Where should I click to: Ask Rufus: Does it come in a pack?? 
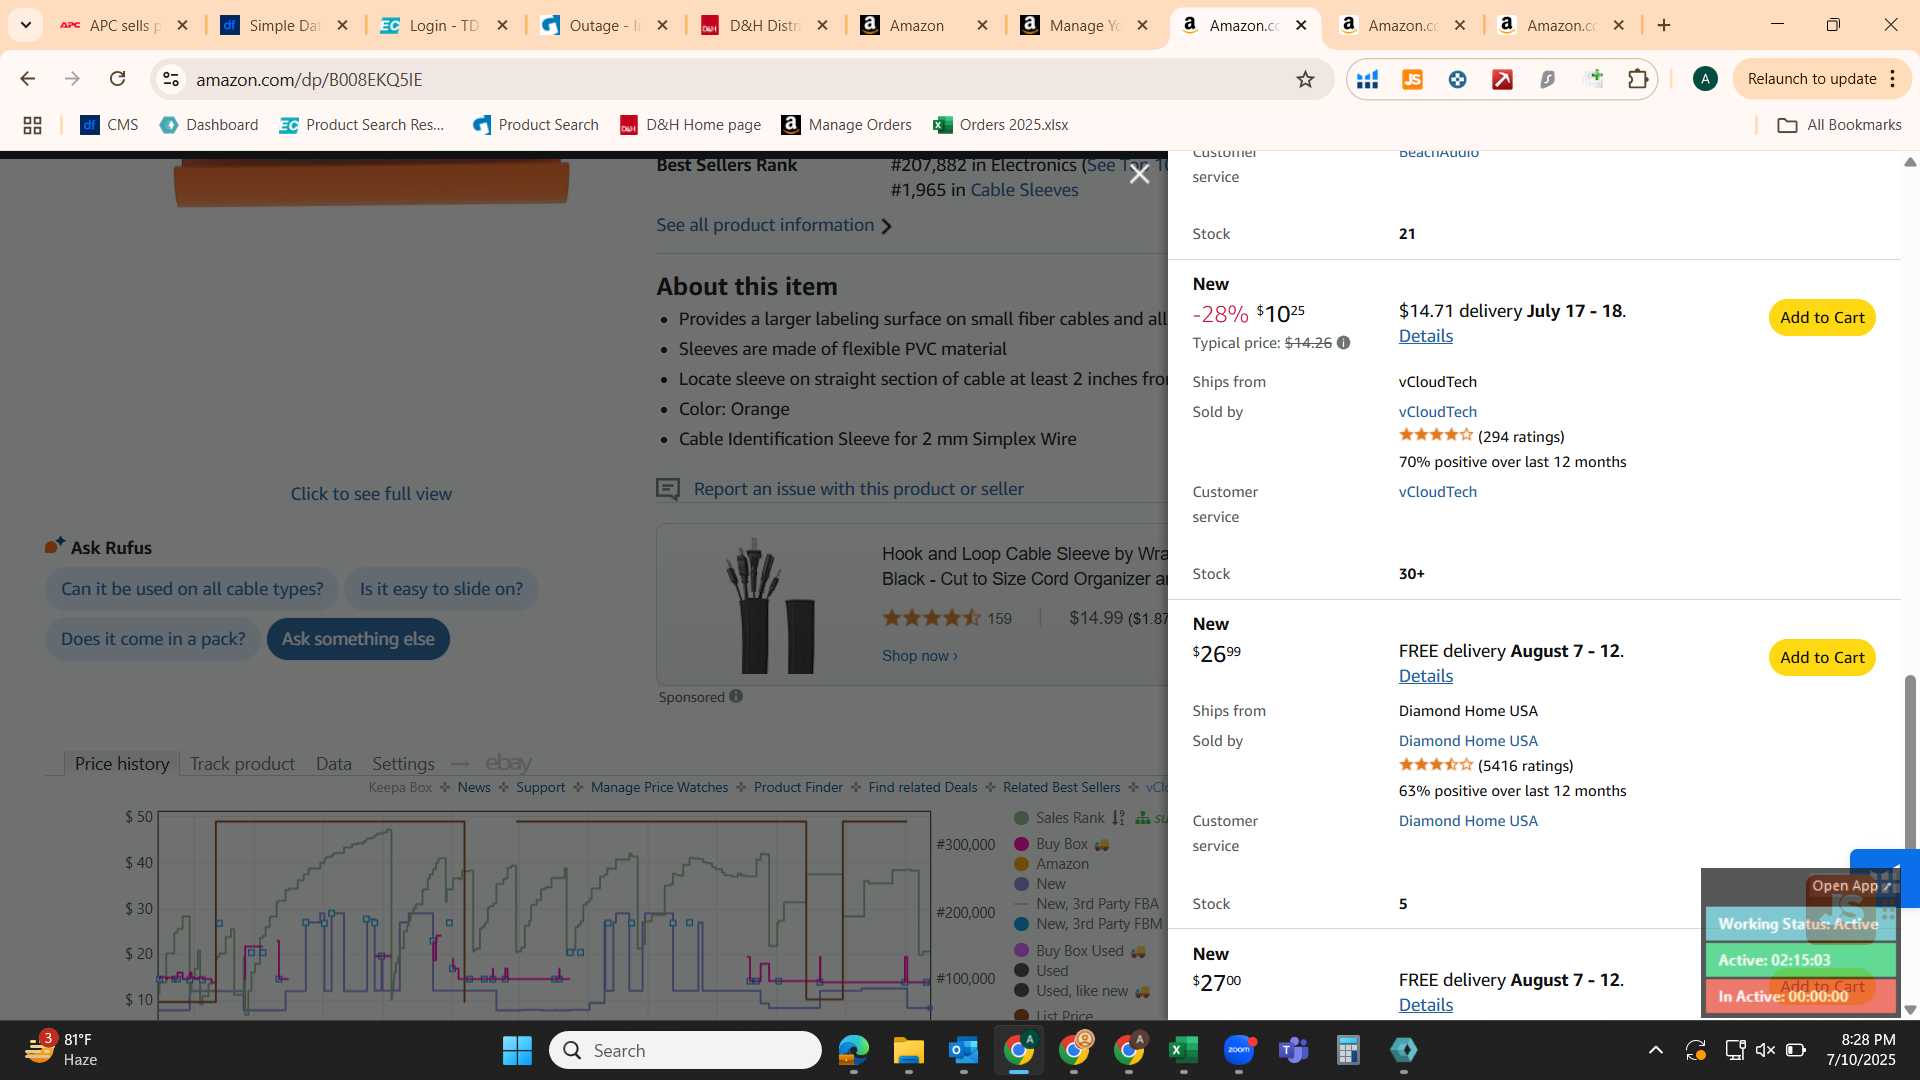[x=153, y=639]
